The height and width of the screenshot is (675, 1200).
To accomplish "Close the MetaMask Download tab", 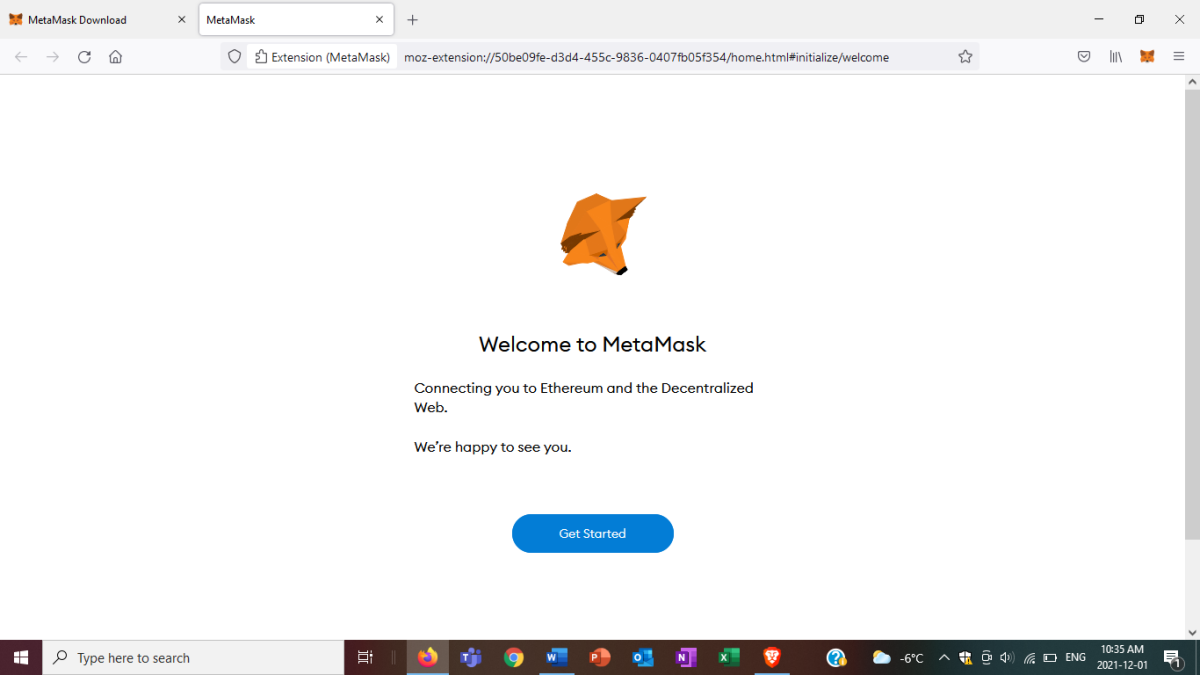I will click(x=181, y=20).
